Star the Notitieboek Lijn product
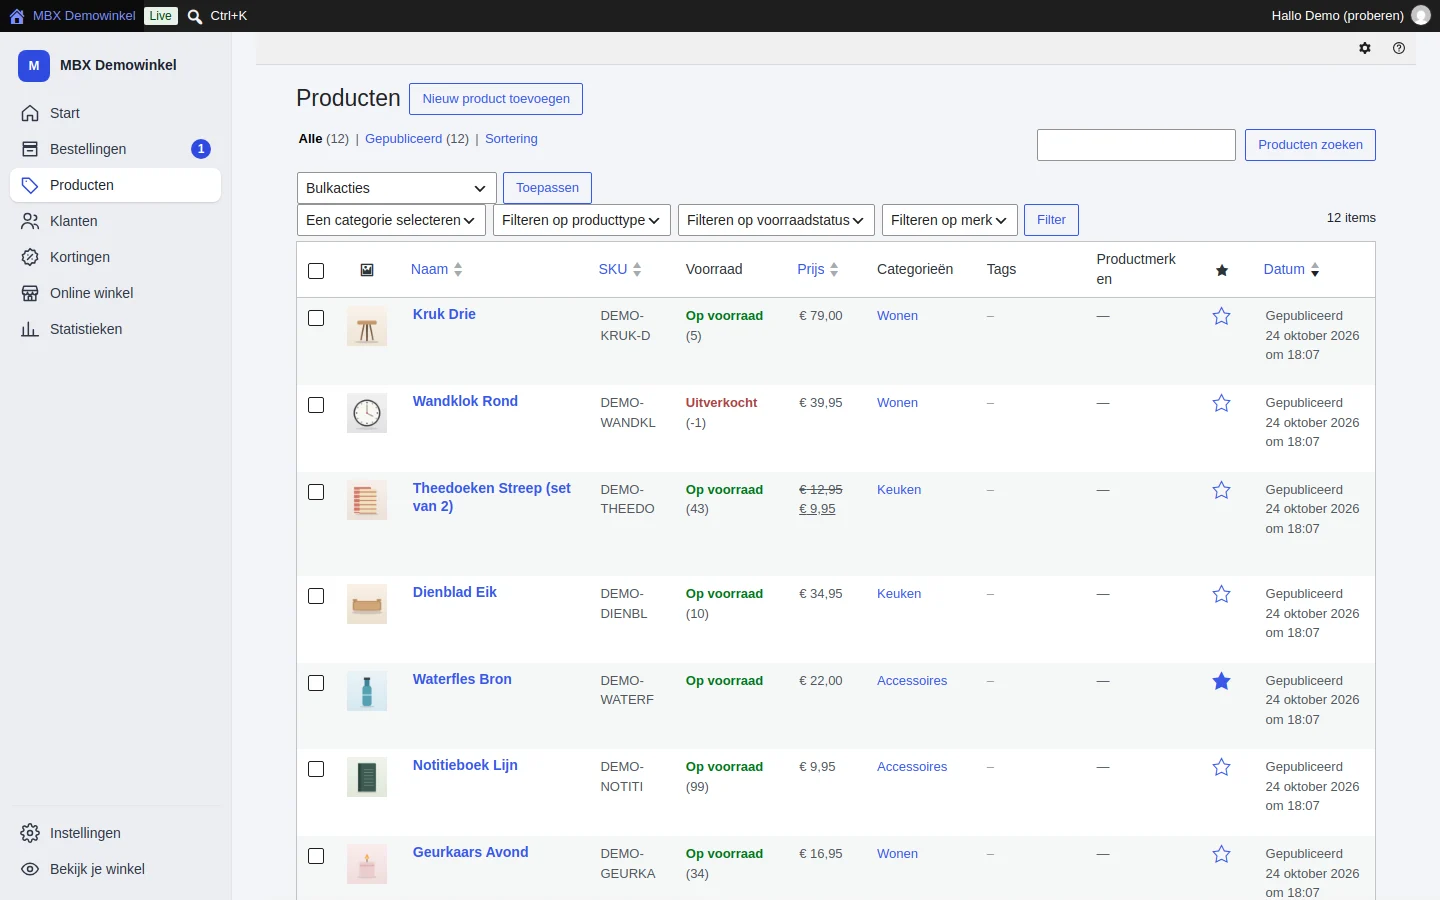 1222,768
